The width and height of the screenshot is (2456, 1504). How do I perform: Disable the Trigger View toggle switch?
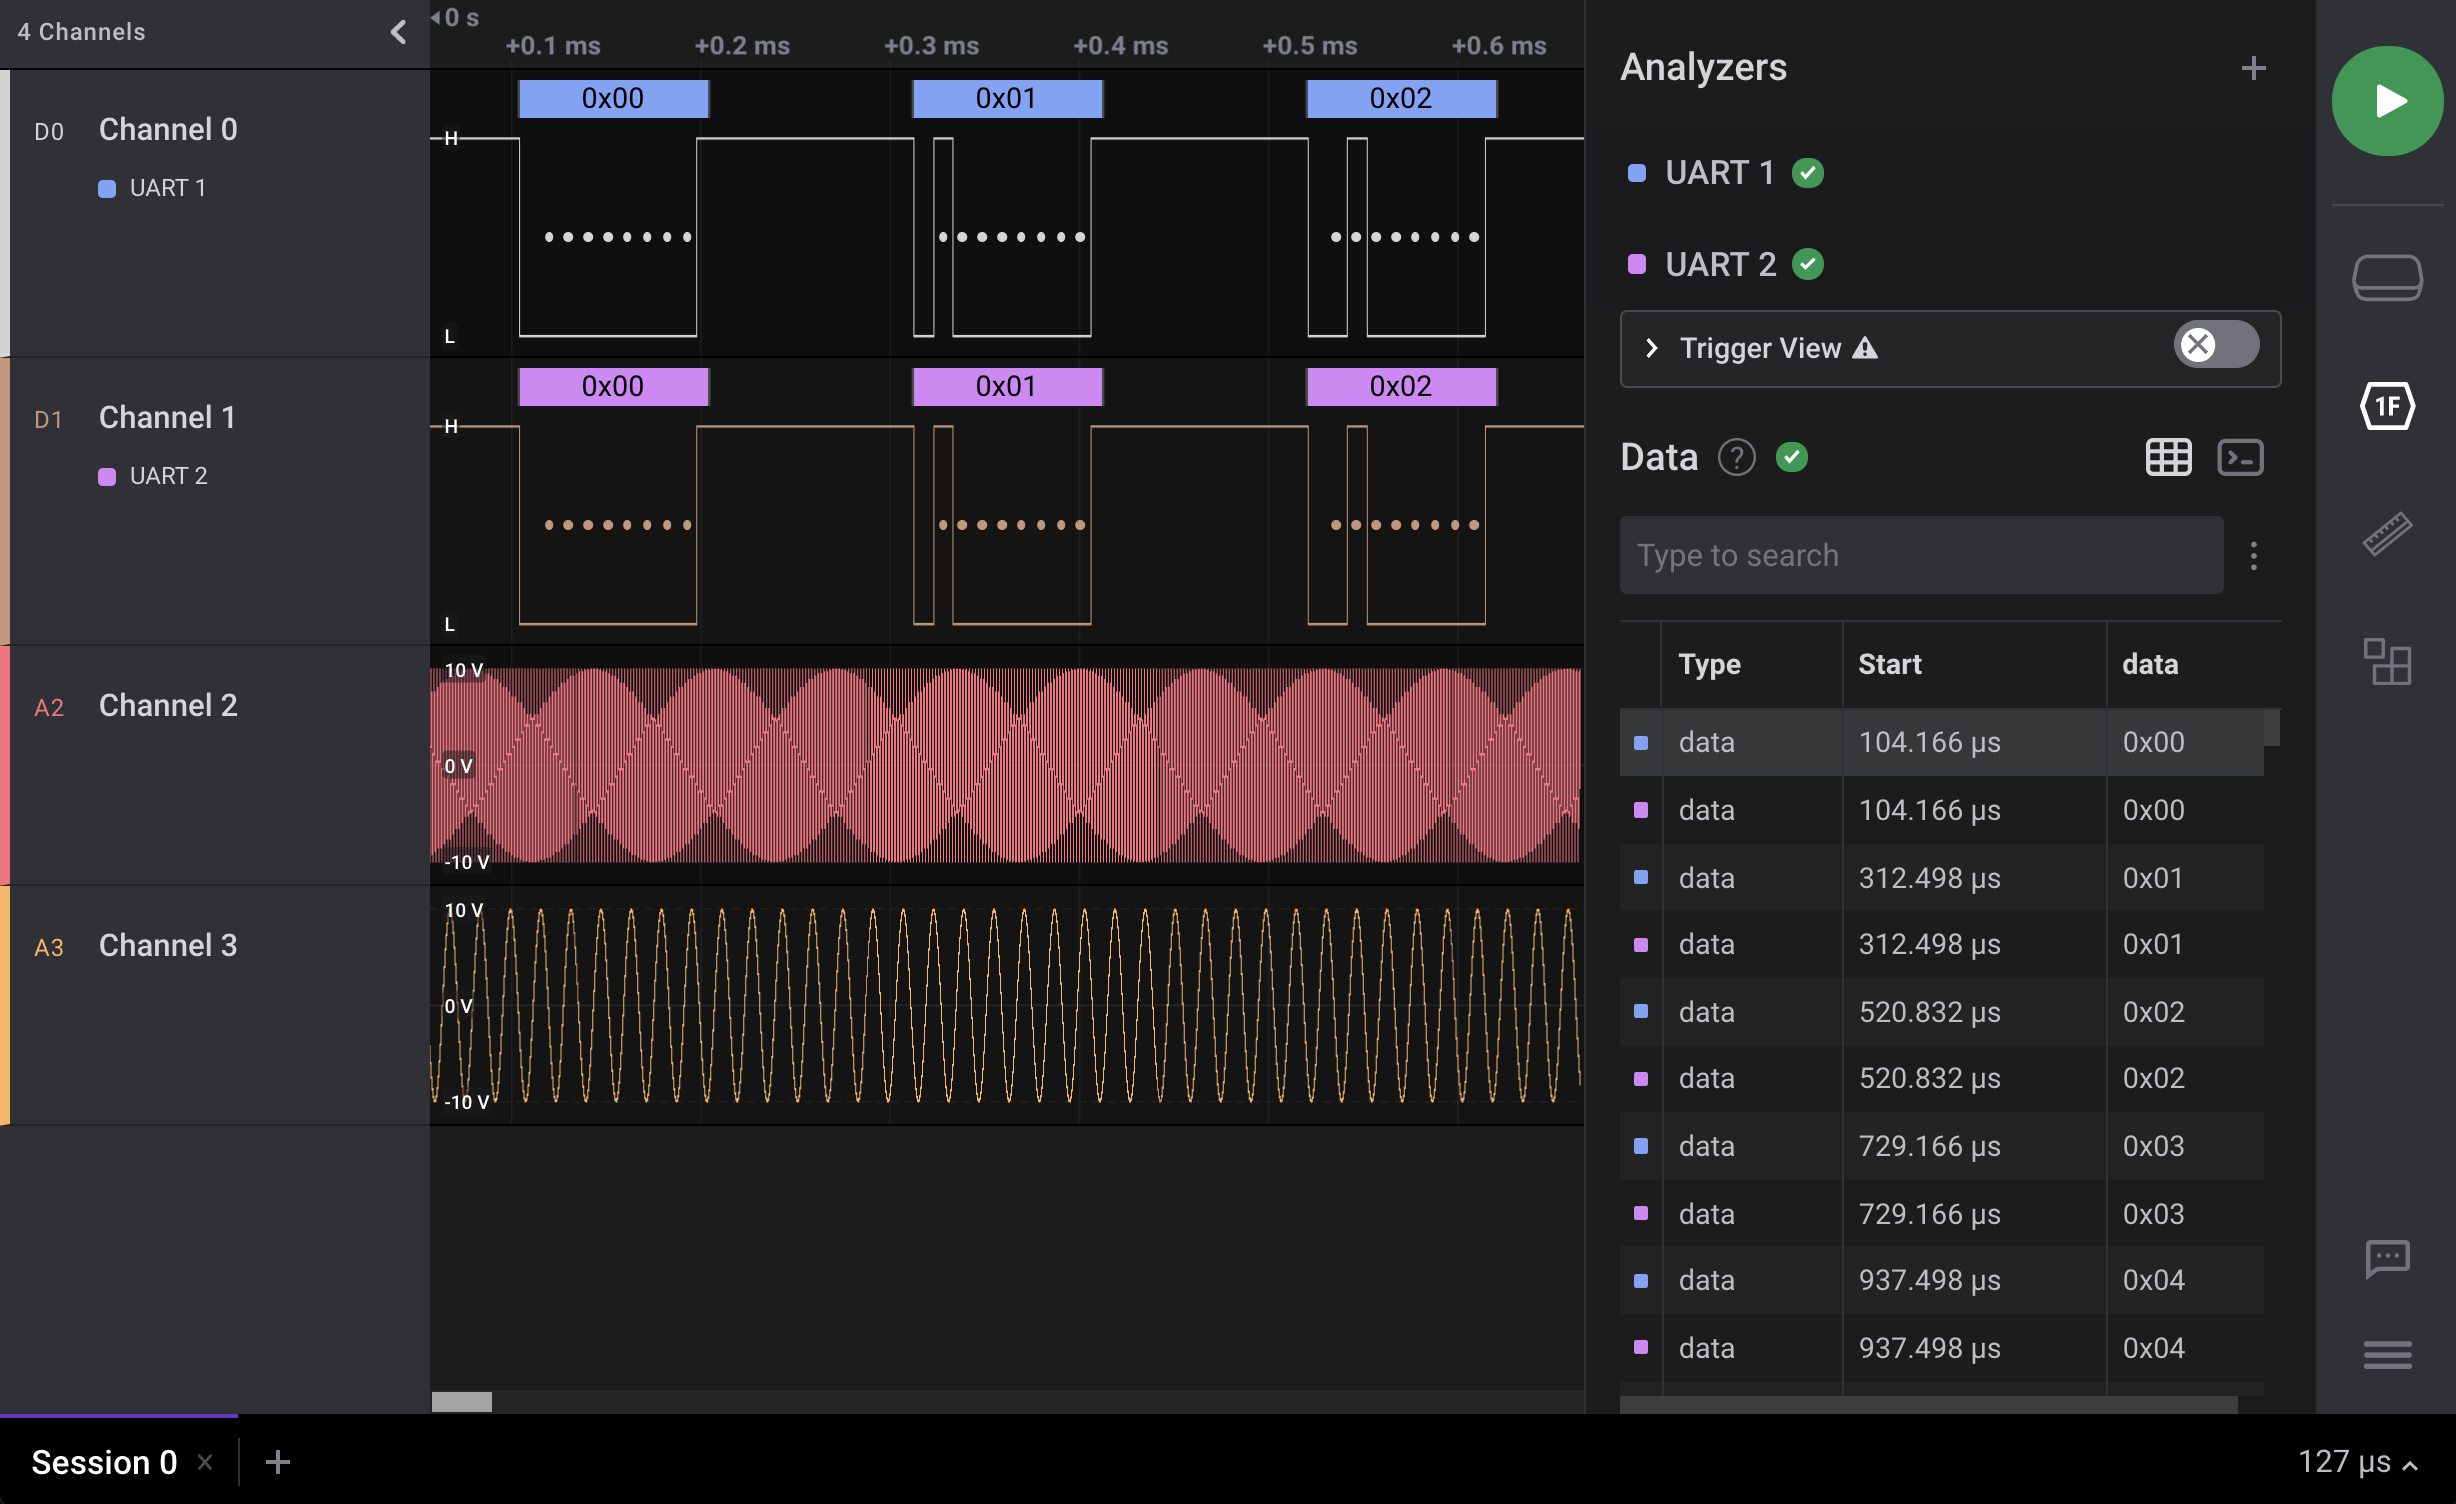(2216, 344)
